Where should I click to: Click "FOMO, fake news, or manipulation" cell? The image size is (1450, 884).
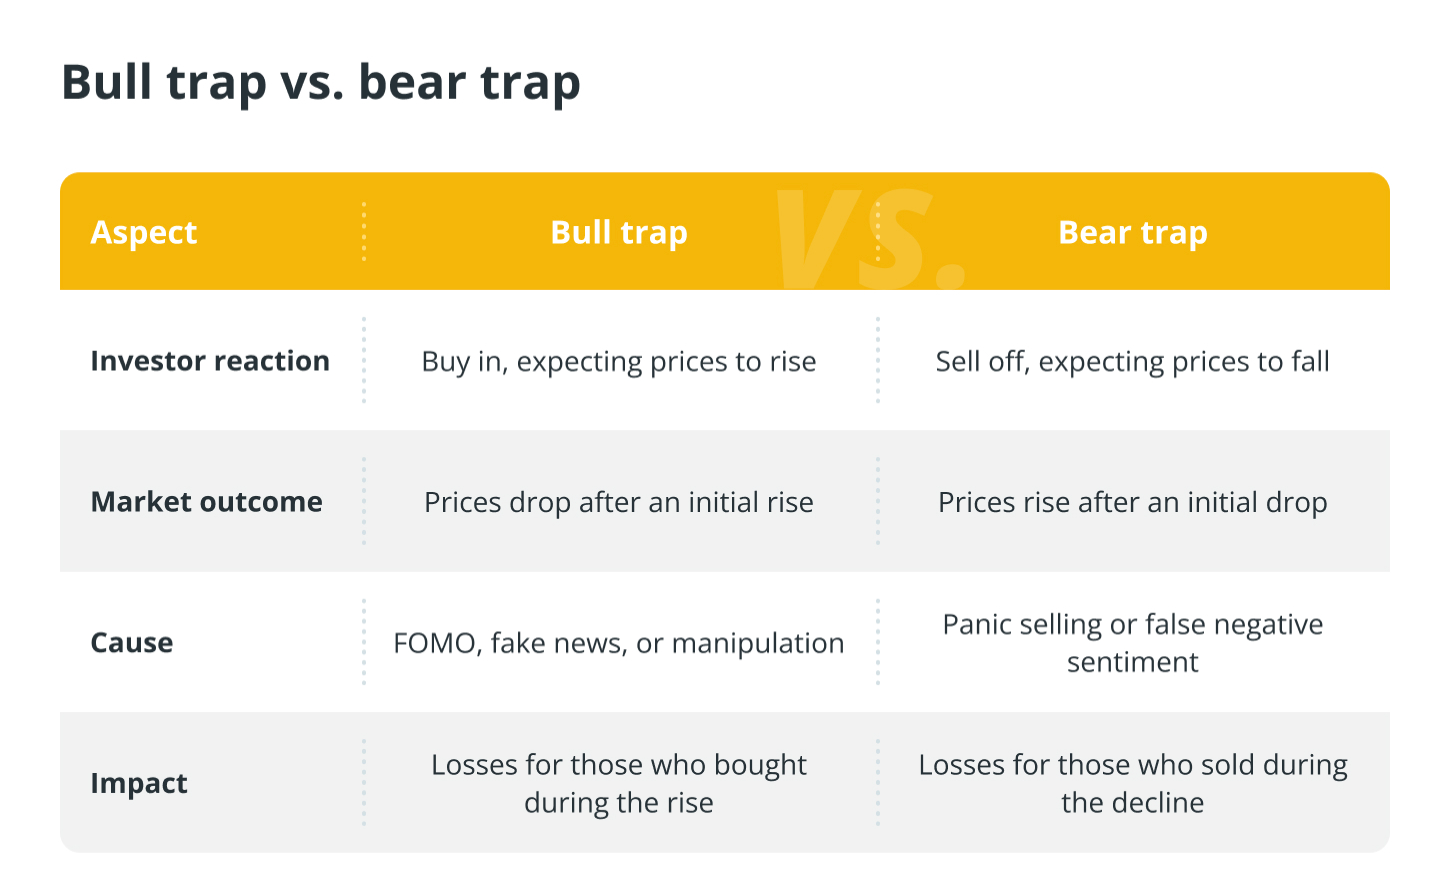[619, 643]
